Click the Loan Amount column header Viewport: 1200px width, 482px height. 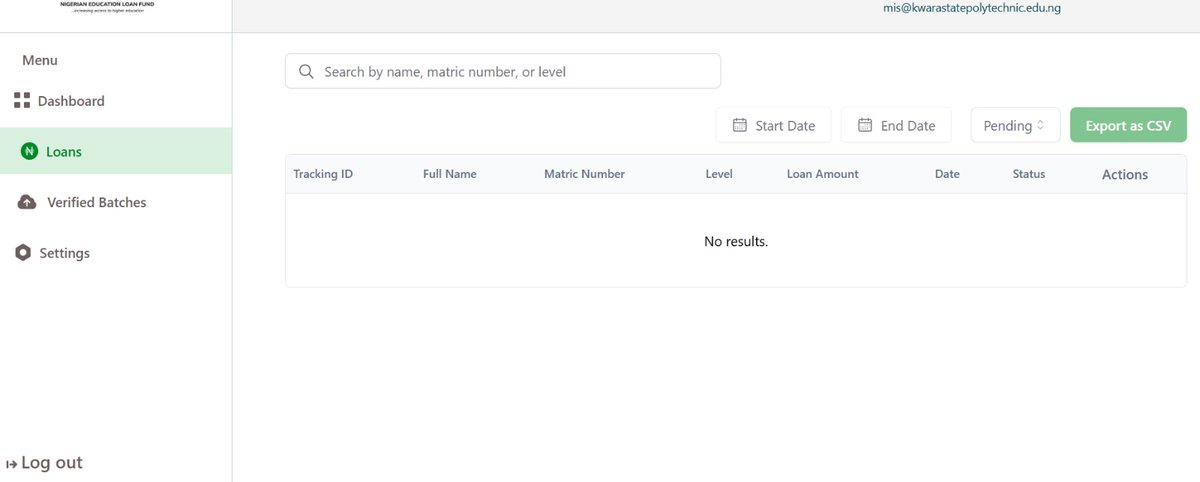pyautogui.click(x=822, y=174)
